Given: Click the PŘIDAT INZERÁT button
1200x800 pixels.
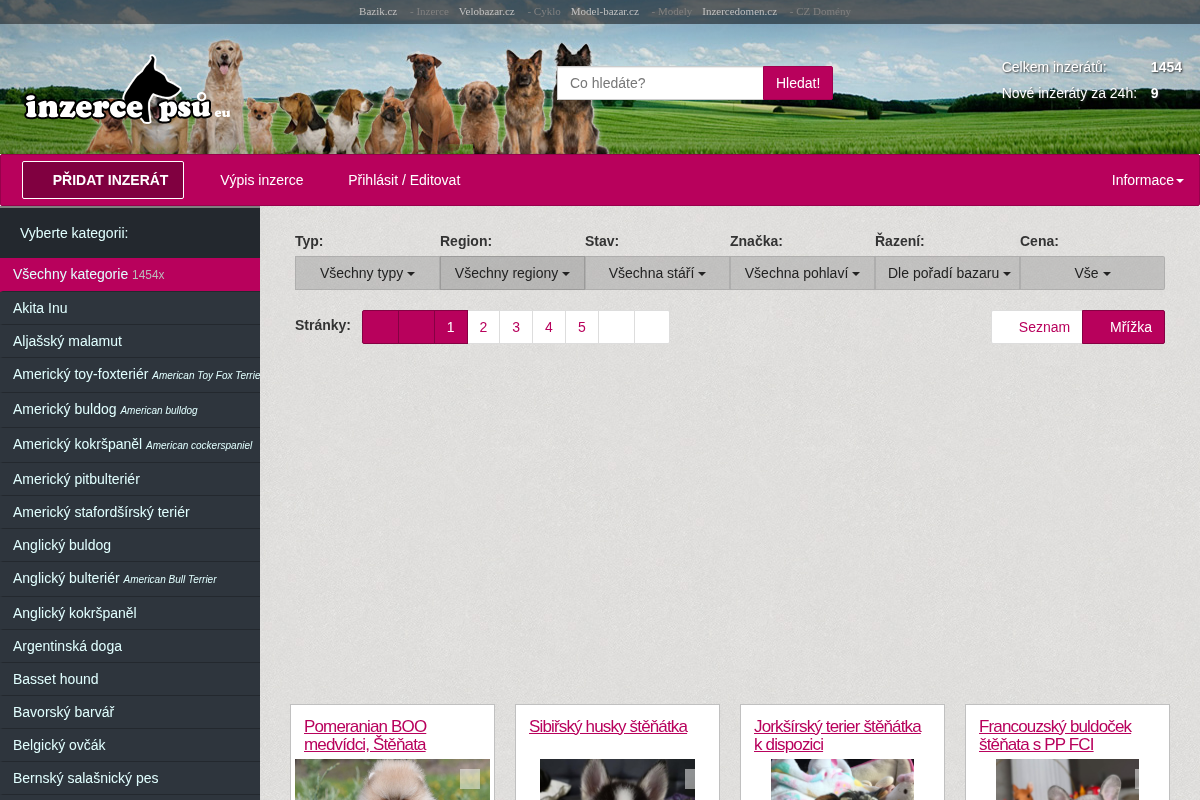Looking at the screenshot, I should coord(103,180).
